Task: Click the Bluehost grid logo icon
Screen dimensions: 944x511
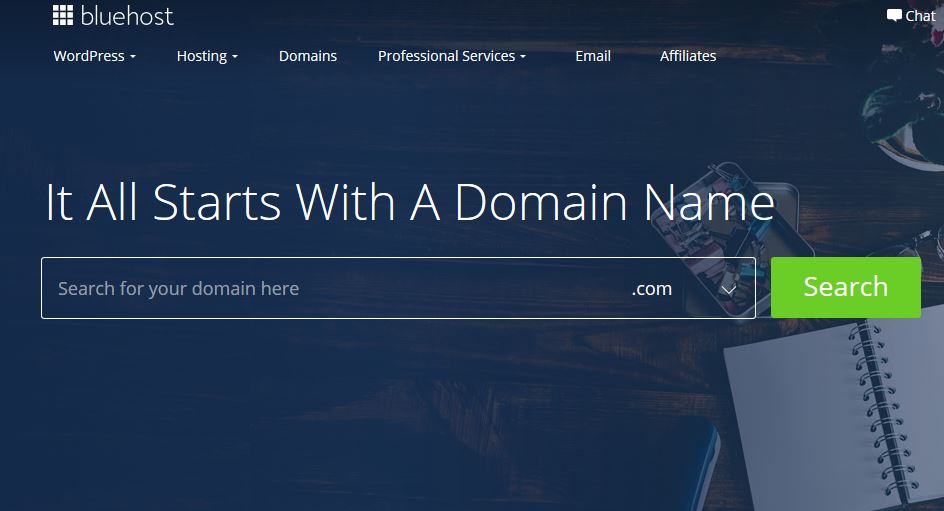Action: tap(63, 15)
